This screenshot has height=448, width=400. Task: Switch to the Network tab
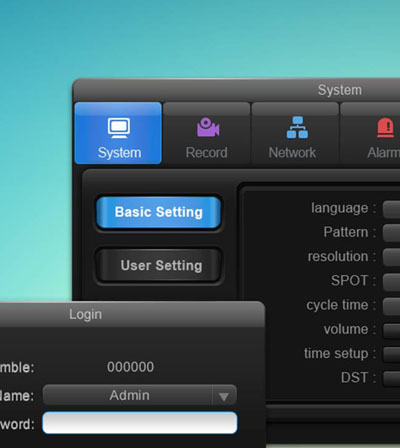(x=295, y=133)
